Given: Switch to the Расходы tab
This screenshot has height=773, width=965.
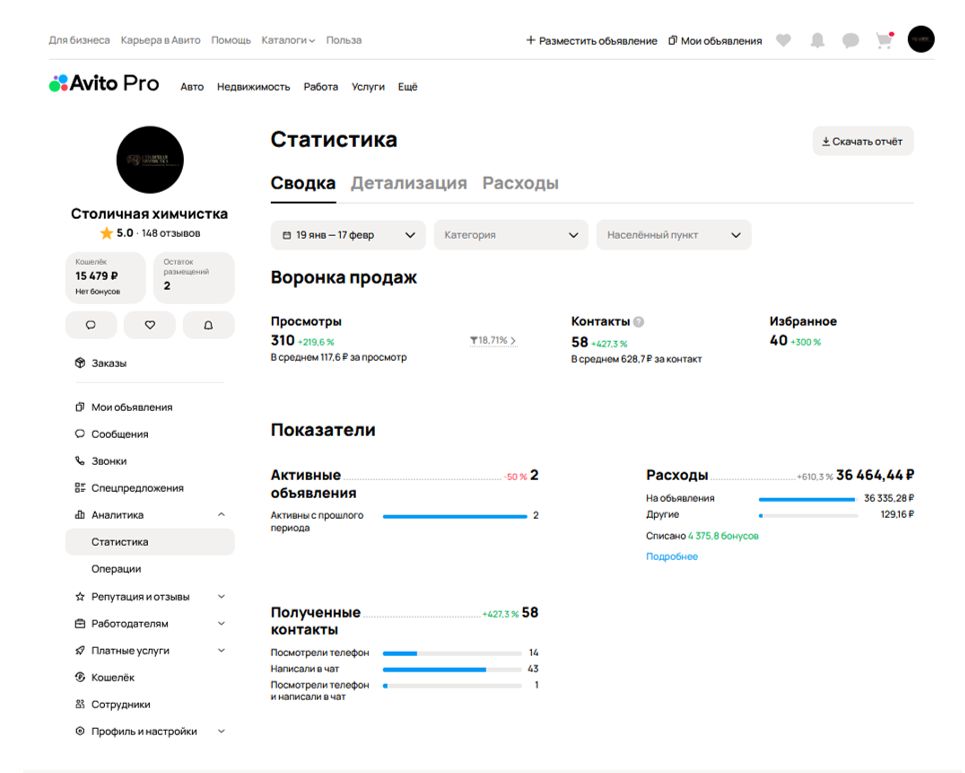Looking at the screenshot, I should pos(520,183).
